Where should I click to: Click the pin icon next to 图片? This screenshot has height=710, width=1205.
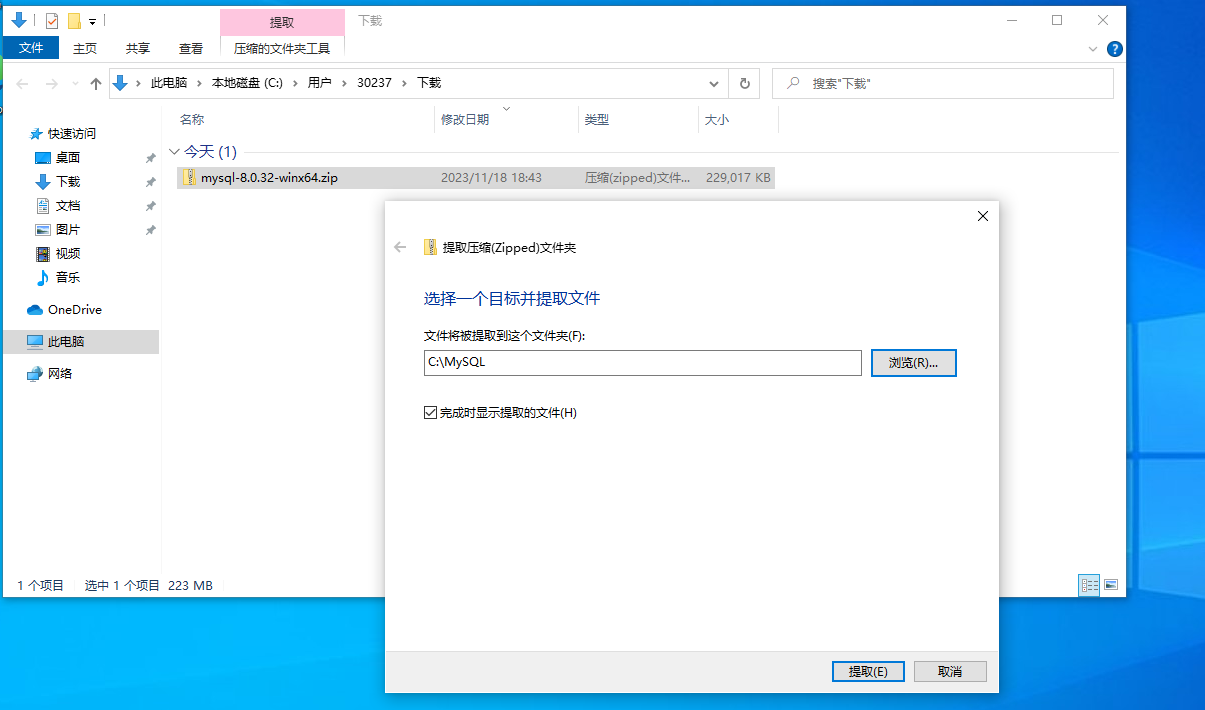point(150,230)
